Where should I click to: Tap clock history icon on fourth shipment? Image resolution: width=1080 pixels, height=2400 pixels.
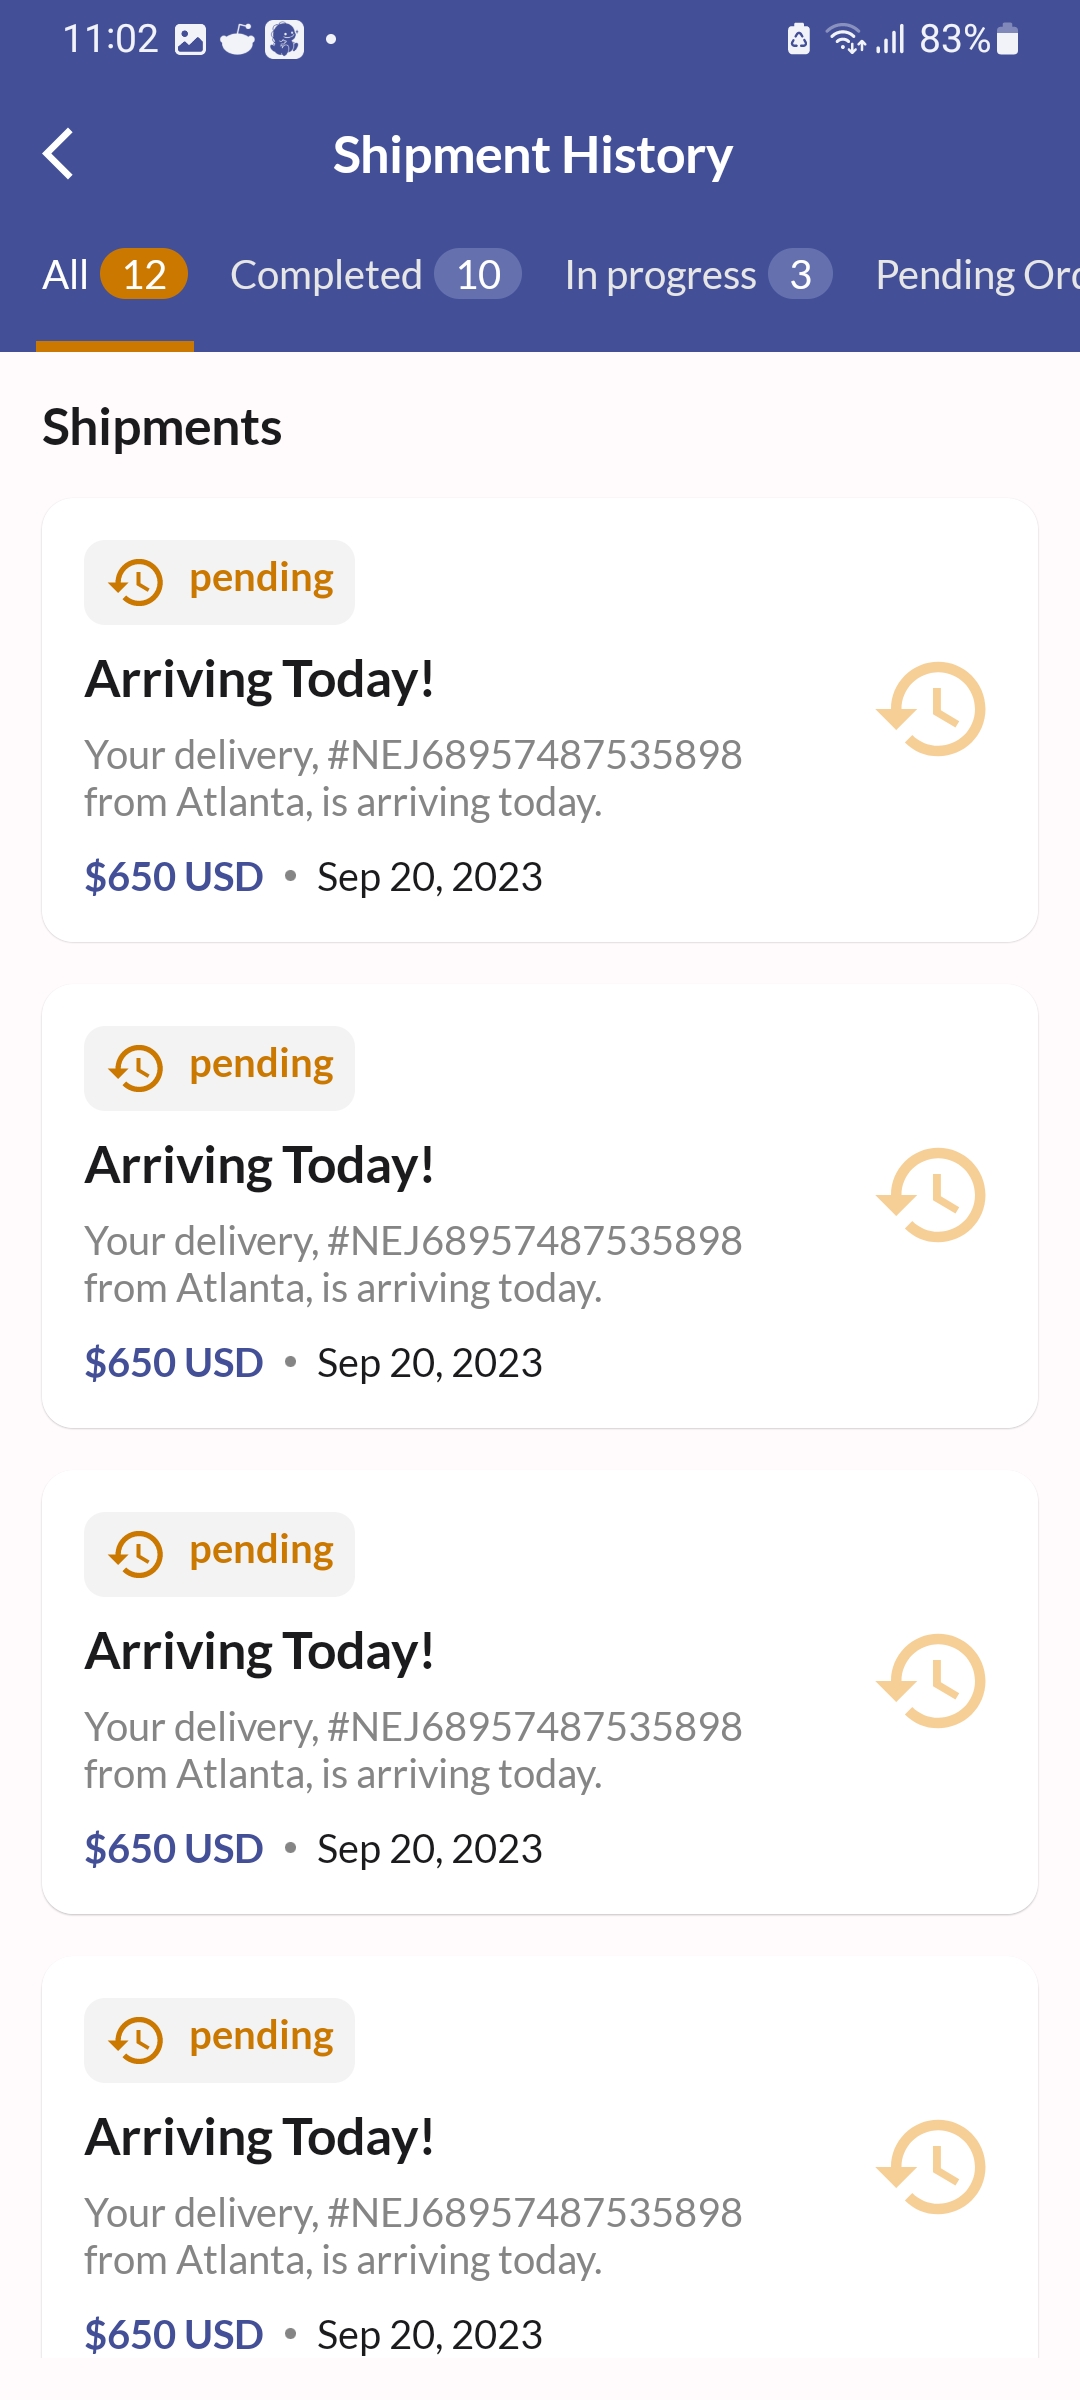pyautogui.click(x=931, y=2167)
